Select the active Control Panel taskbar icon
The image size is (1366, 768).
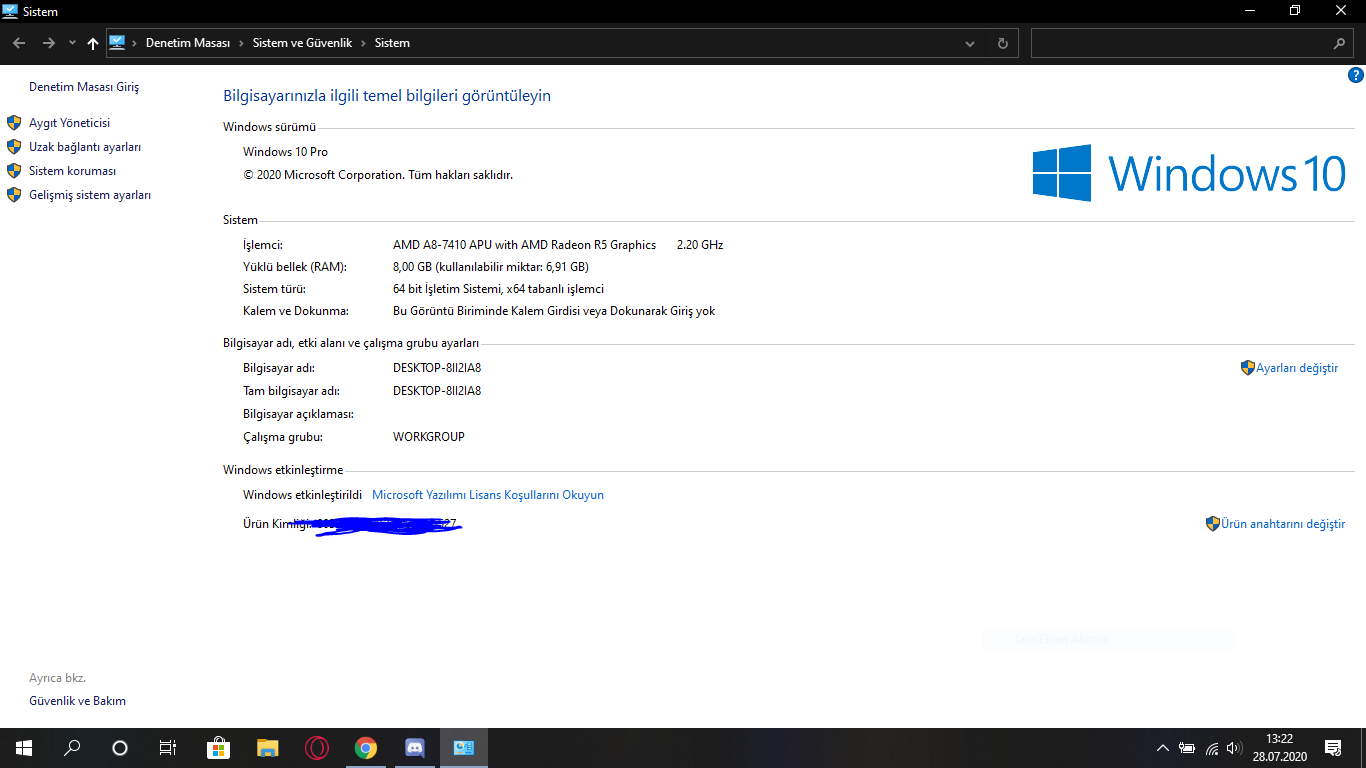tap(464, 747)
